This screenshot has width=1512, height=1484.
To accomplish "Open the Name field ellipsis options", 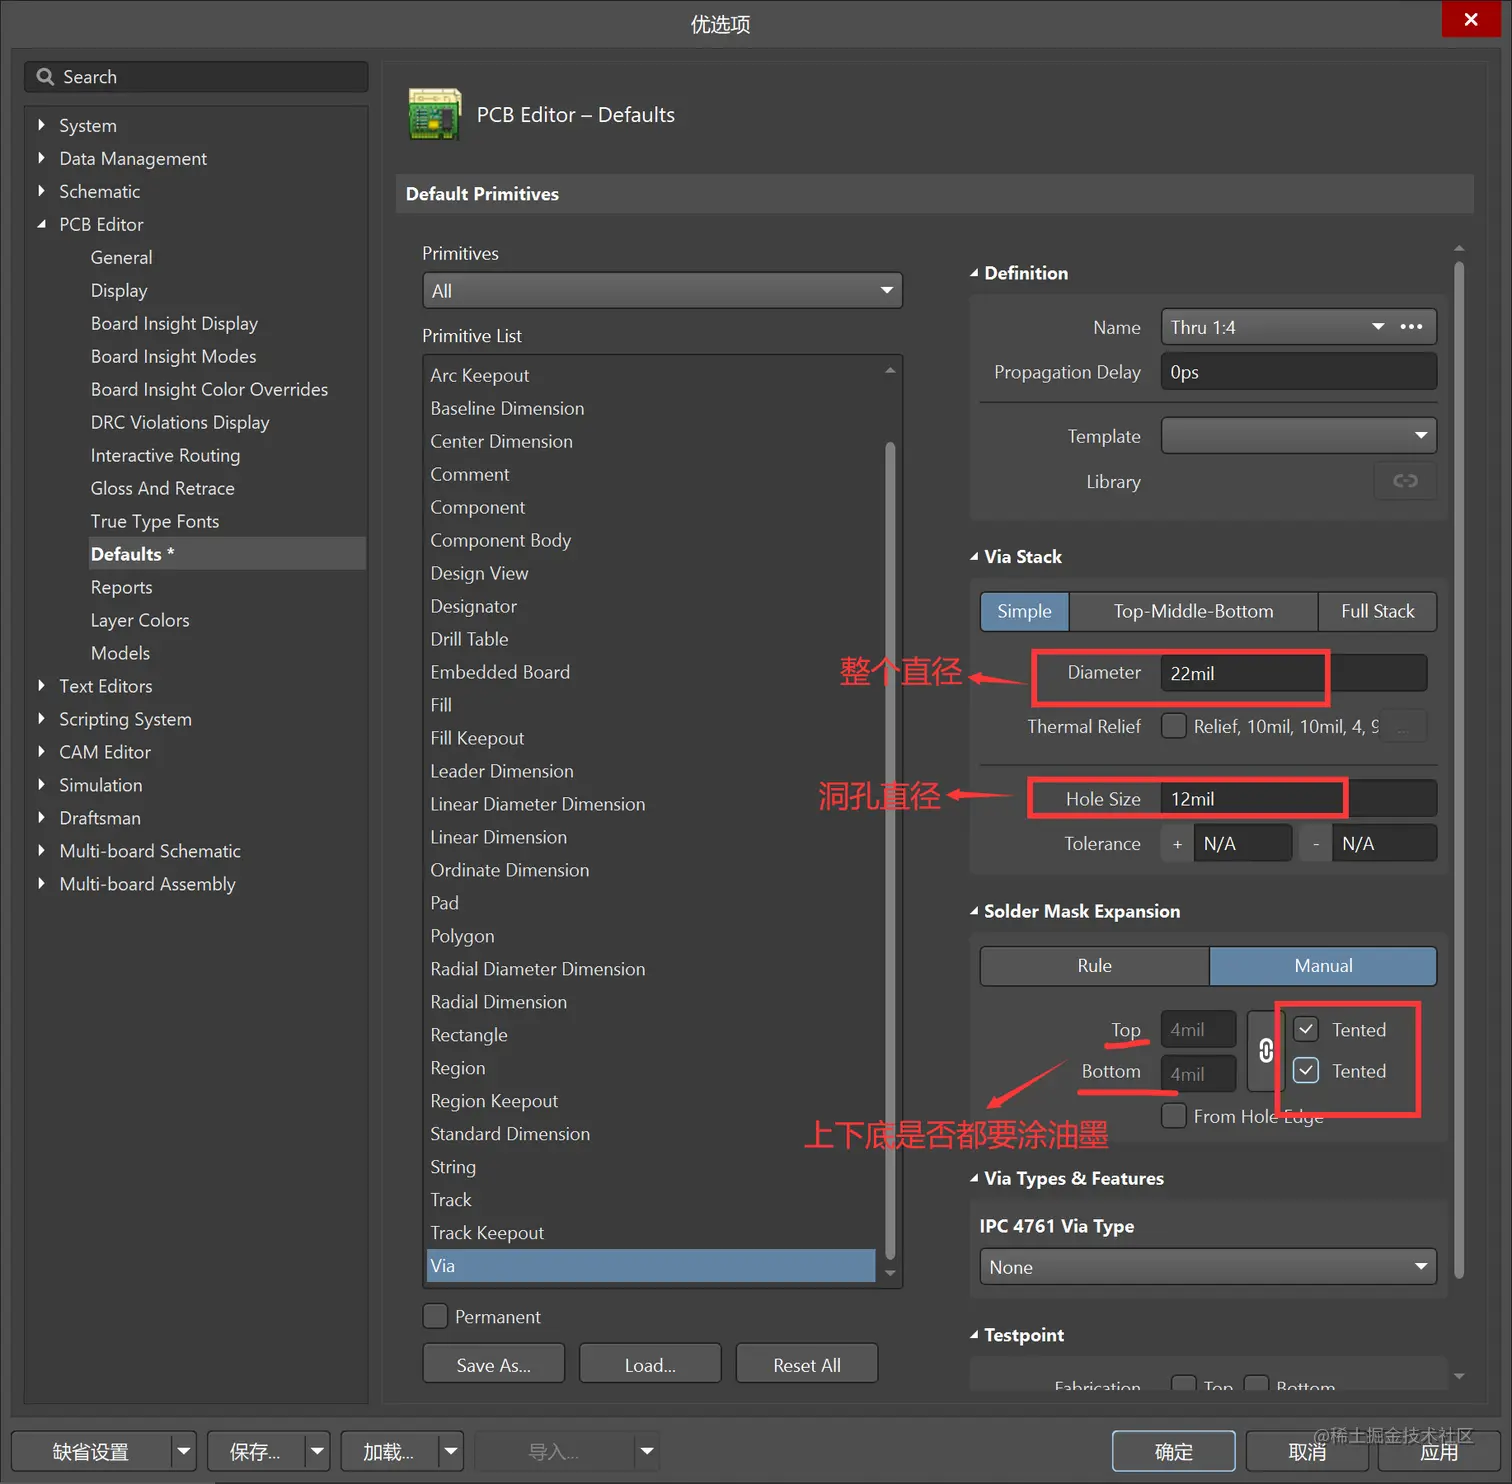I will pyautogui.click(x=1411, y=327).
